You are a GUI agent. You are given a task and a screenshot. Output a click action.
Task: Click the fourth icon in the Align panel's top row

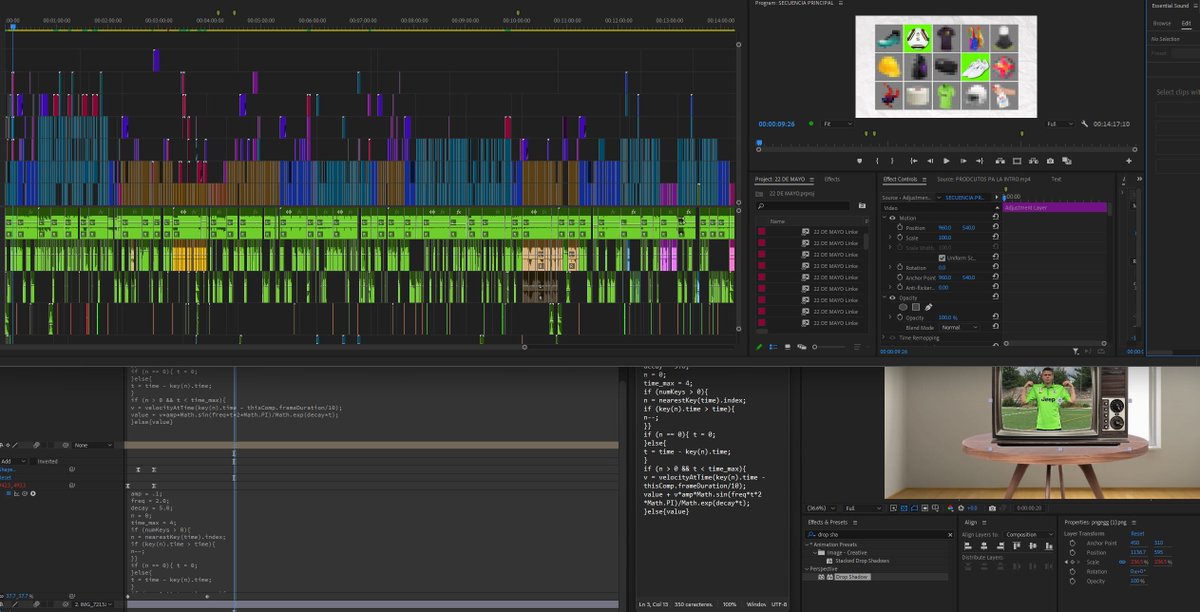[x=1017, y=546]
